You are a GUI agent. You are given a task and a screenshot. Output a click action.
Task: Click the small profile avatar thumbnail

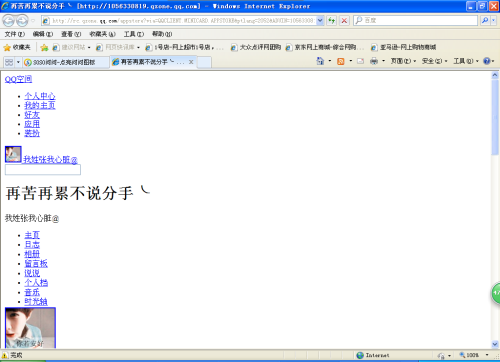[13, 154]
